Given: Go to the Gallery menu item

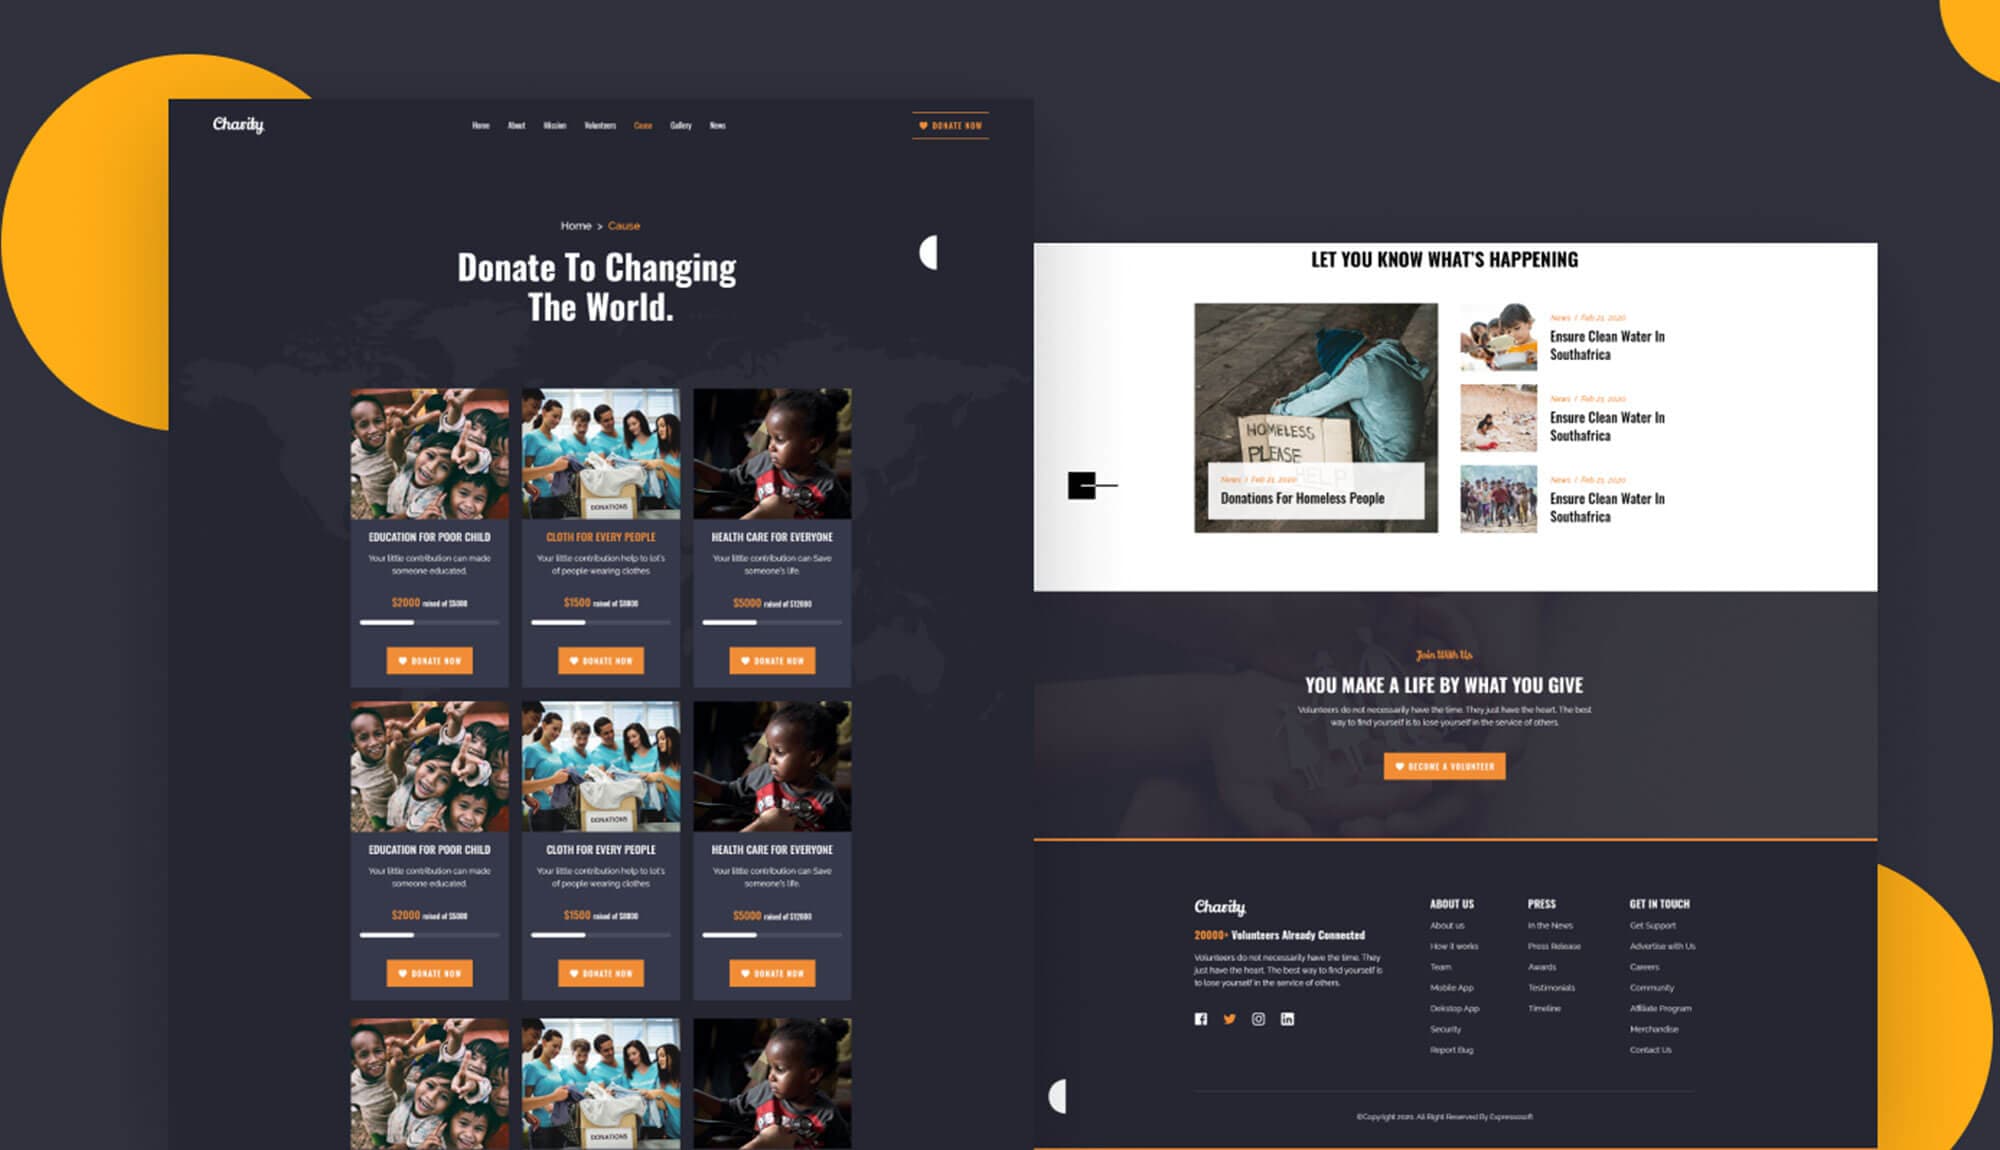Looking at the screenshot, I should pyautogui.click(x=680, y=126).
